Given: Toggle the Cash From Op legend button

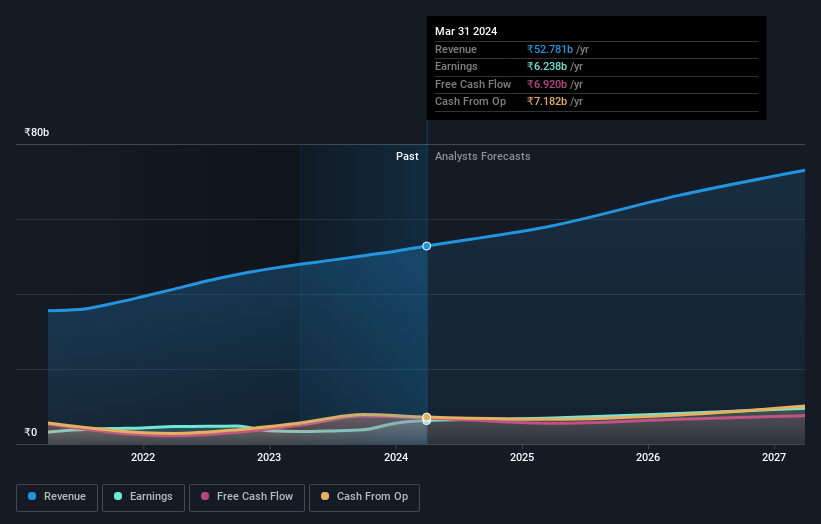Looking at the screenshot, I should pyautogui.click(x=364, y=497).
